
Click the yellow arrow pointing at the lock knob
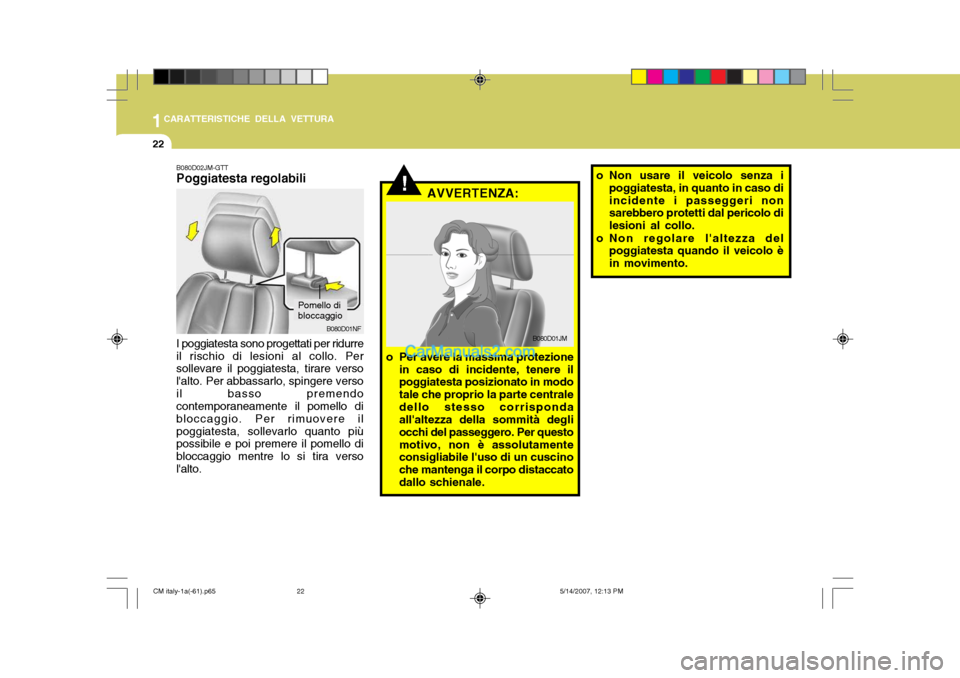click(x=334, y=285)
